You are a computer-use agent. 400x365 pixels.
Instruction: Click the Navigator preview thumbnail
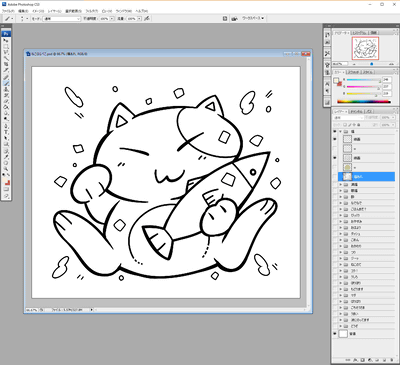[x=365, y=48]
